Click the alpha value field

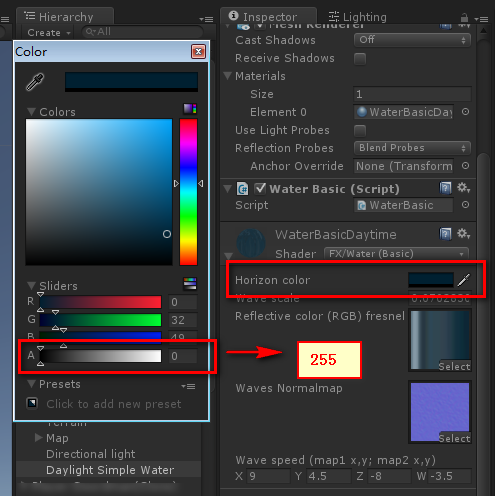pos(183,356)
